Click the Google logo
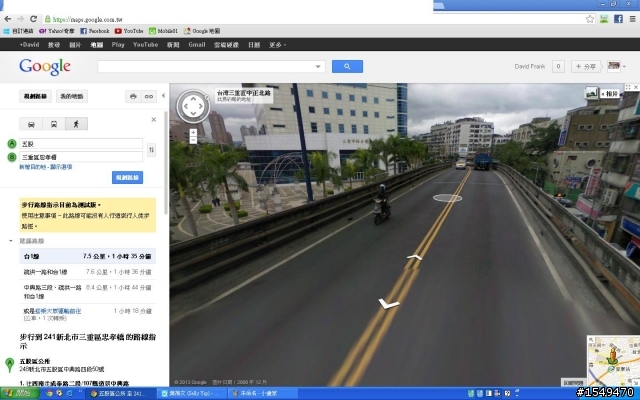The width and height of the screenshot is (640, 400). 45,67
